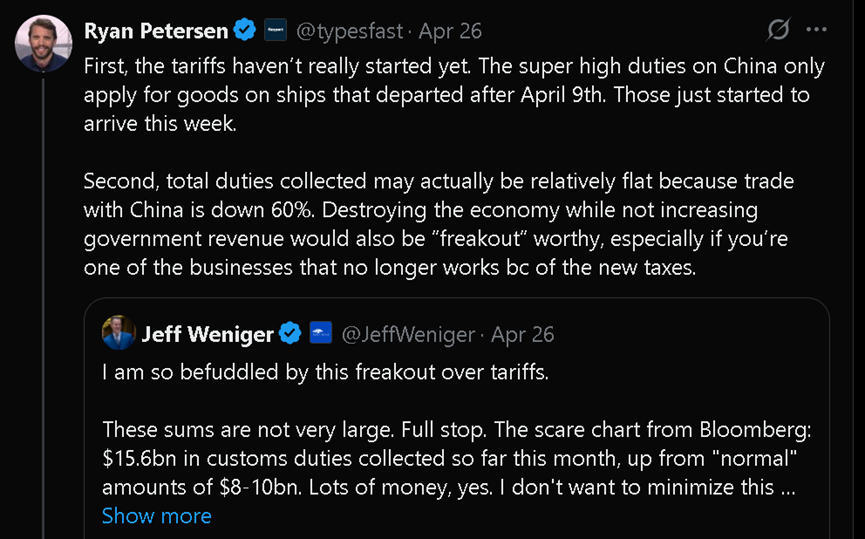
Task: Click the Apr 26 timestamp on Ryan's post
Action: (x=450, y=31)
